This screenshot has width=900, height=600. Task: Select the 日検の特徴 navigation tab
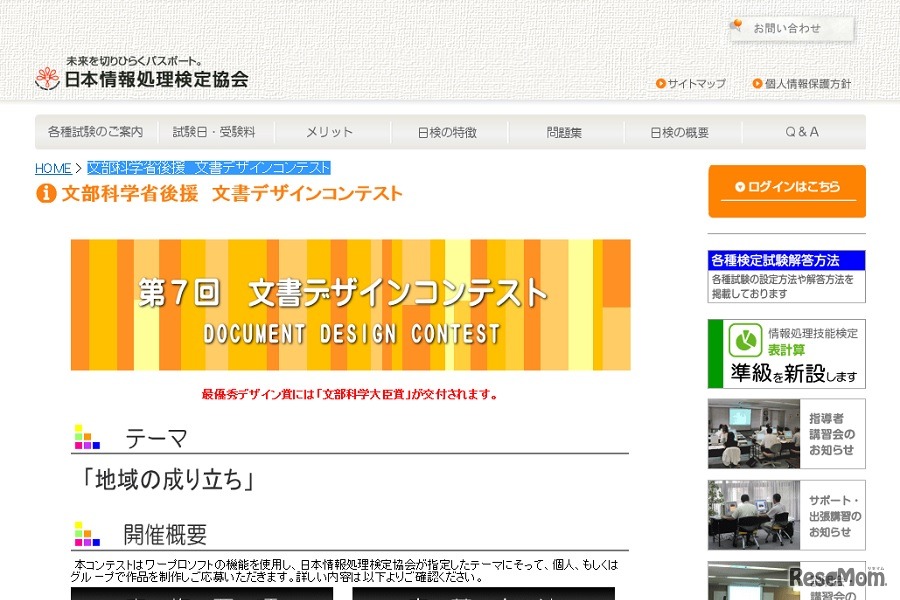pos(447,131)
